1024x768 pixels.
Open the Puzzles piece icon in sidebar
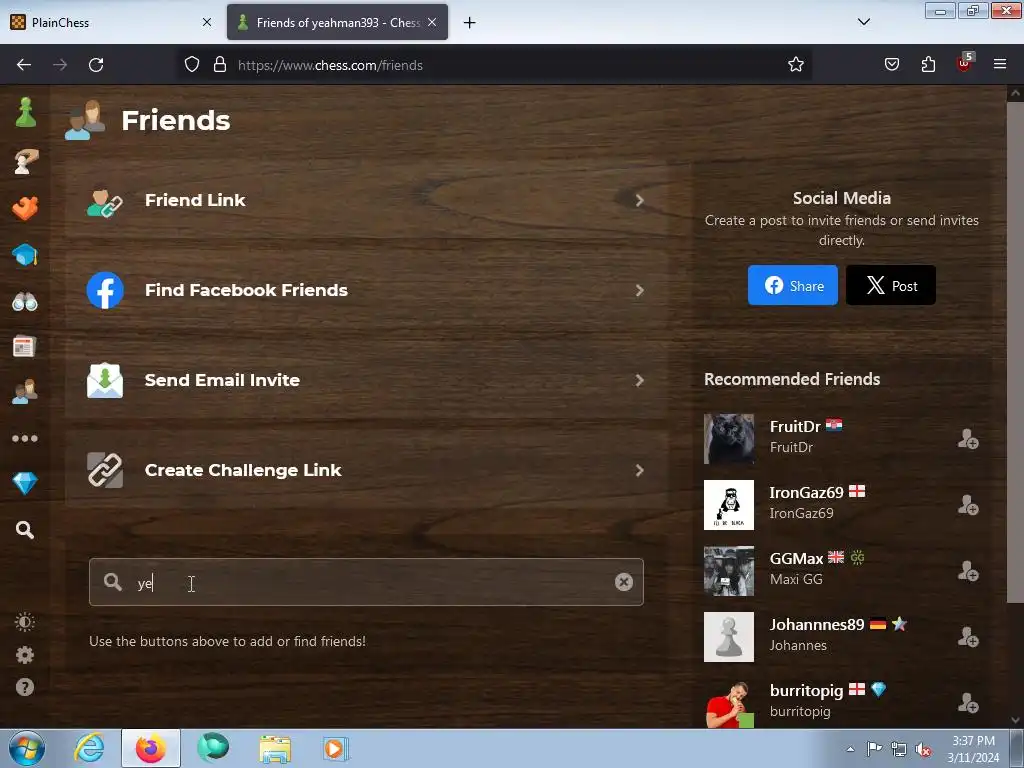25,208
